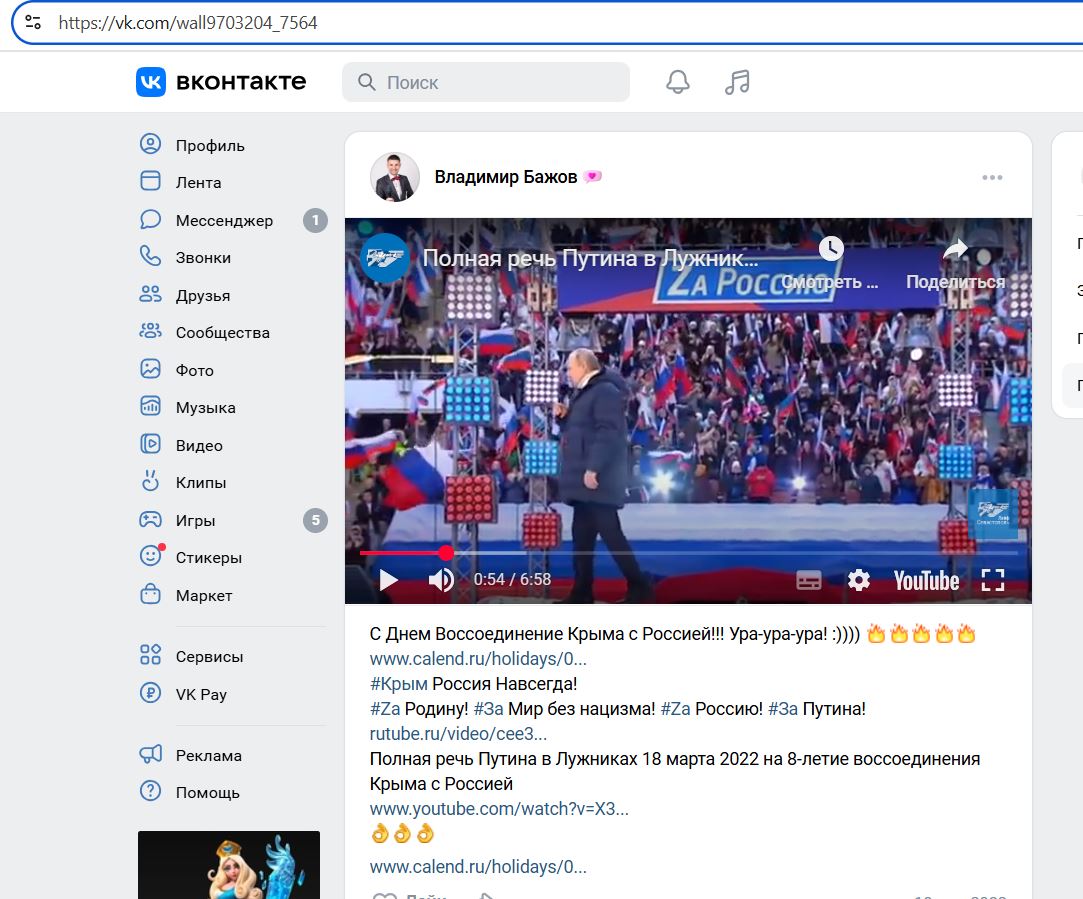Open Сообщества section
This screenshot has height=899, width=1083.
point(222,333)
